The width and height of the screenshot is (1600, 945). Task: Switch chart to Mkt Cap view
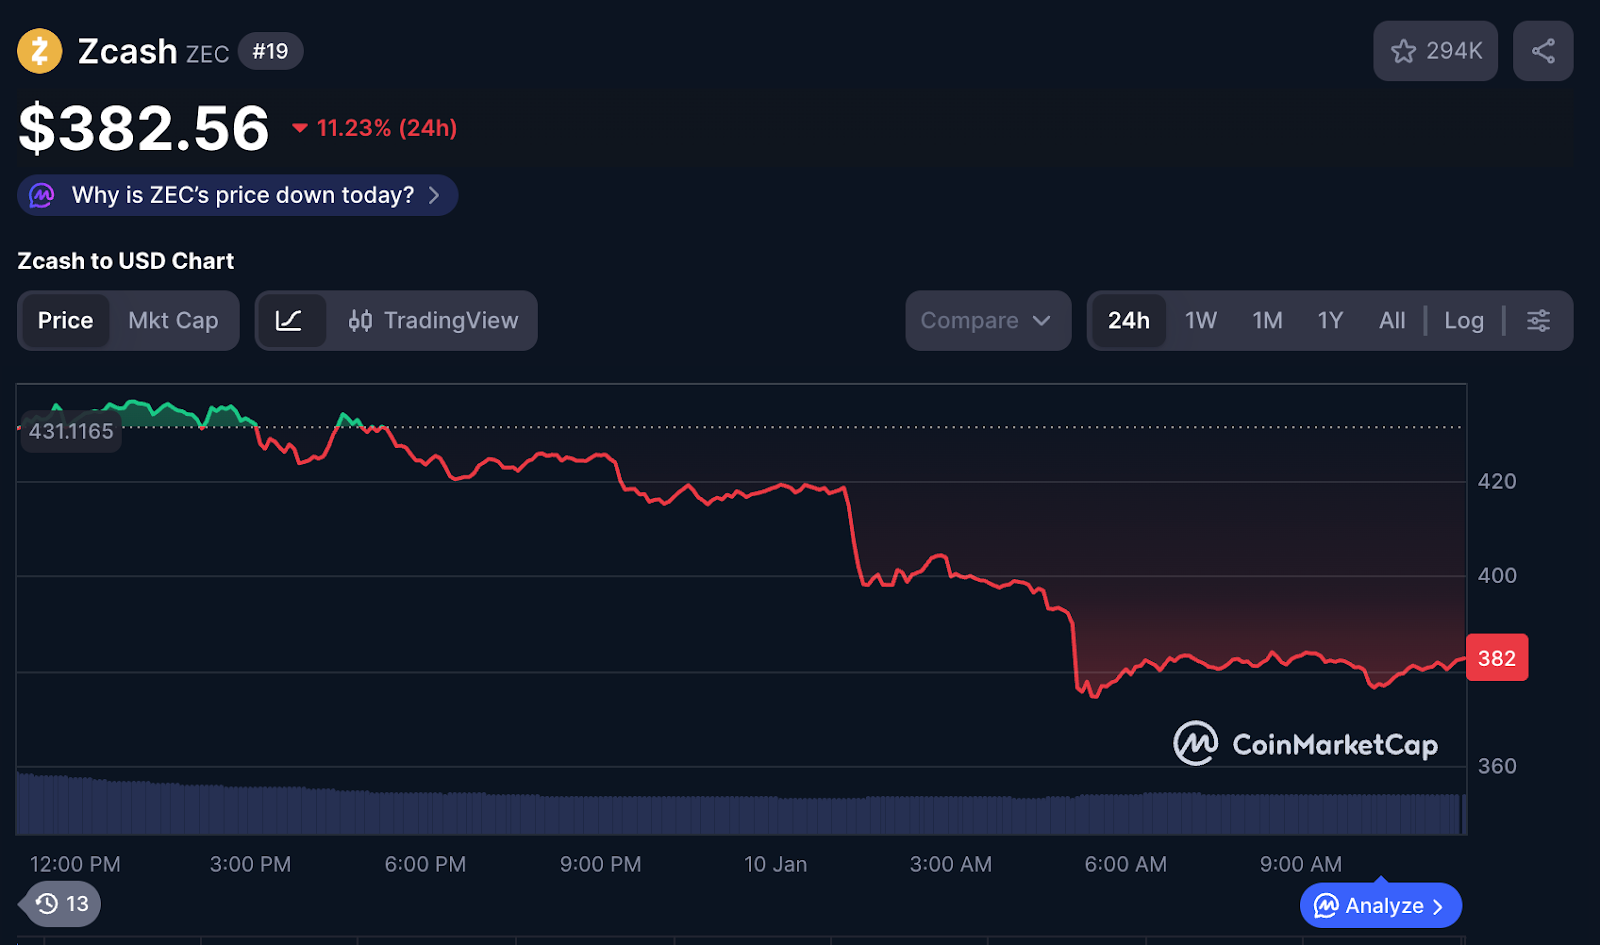coord(173,321)
